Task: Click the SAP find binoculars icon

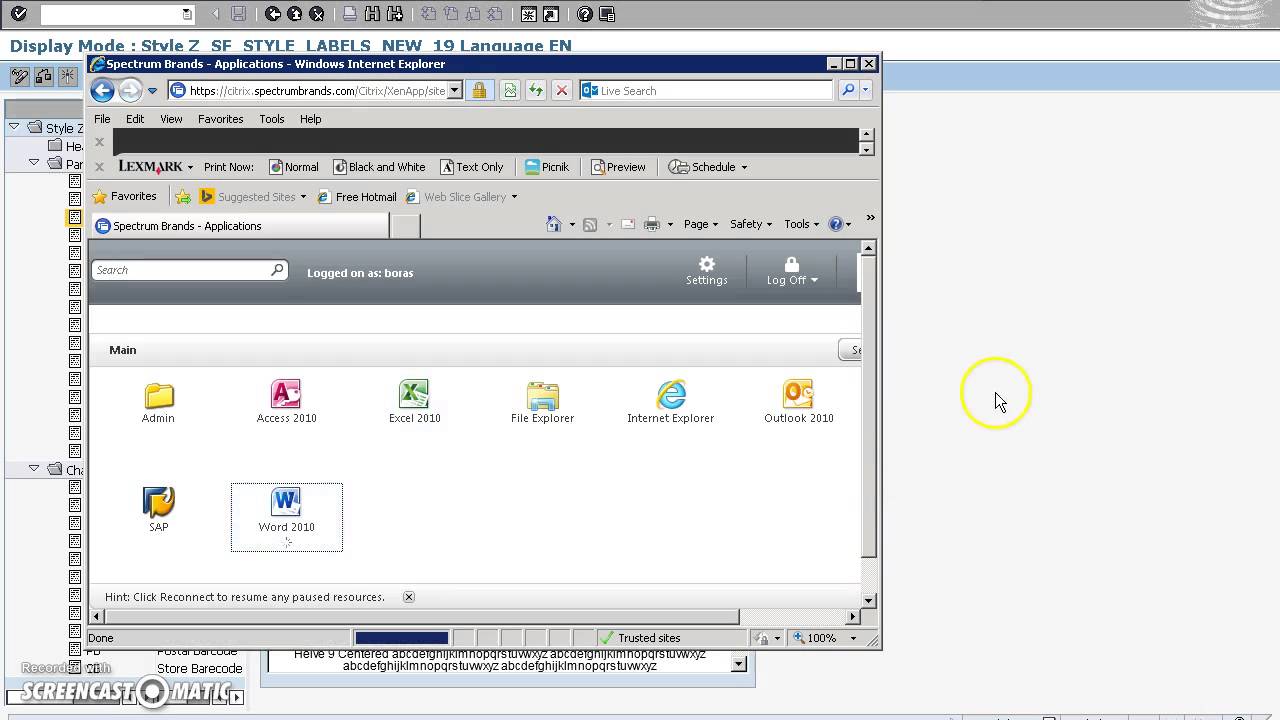Action: (372, 14)
